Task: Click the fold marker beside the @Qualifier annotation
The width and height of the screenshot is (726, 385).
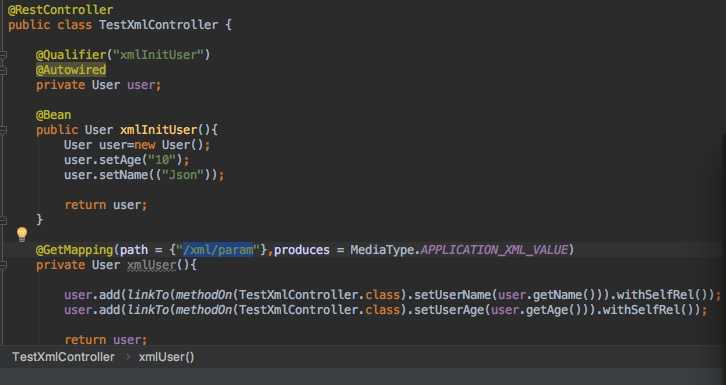Action: click(x=3, y=55)
